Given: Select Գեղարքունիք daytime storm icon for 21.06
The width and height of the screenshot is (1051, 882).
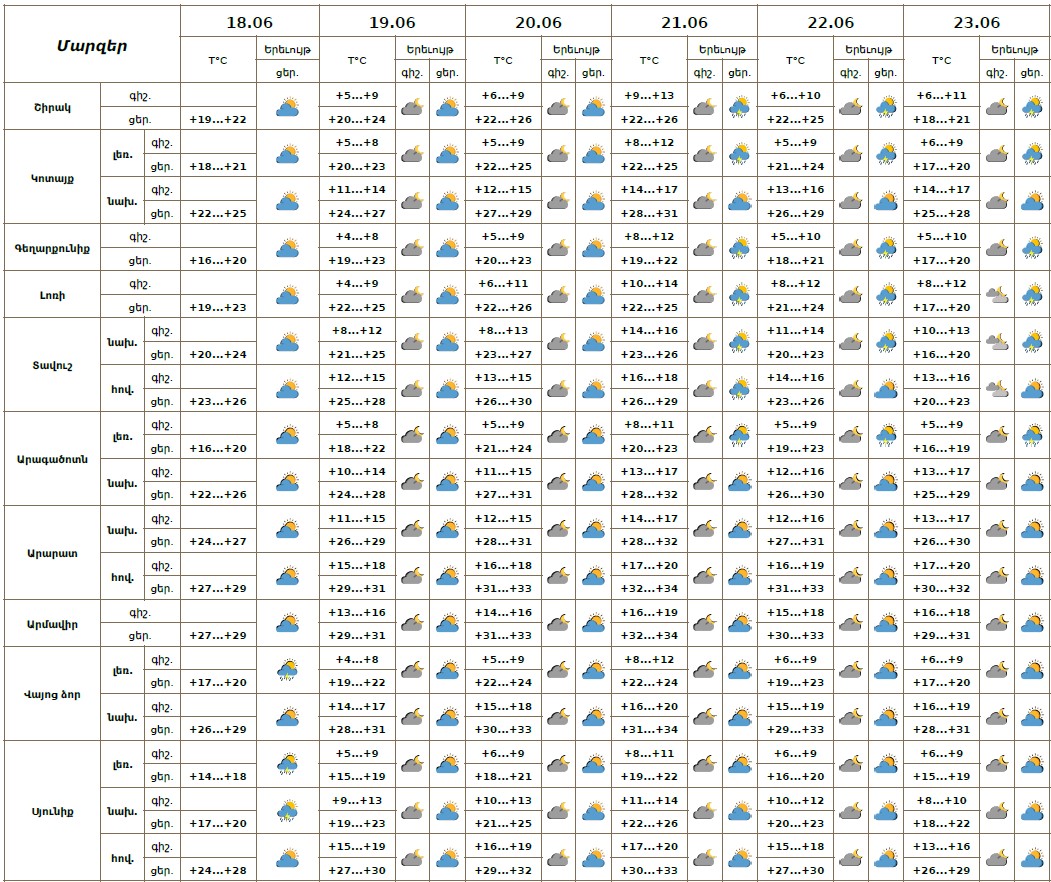Looking at the screenshot, I should [x=740, y=248].
